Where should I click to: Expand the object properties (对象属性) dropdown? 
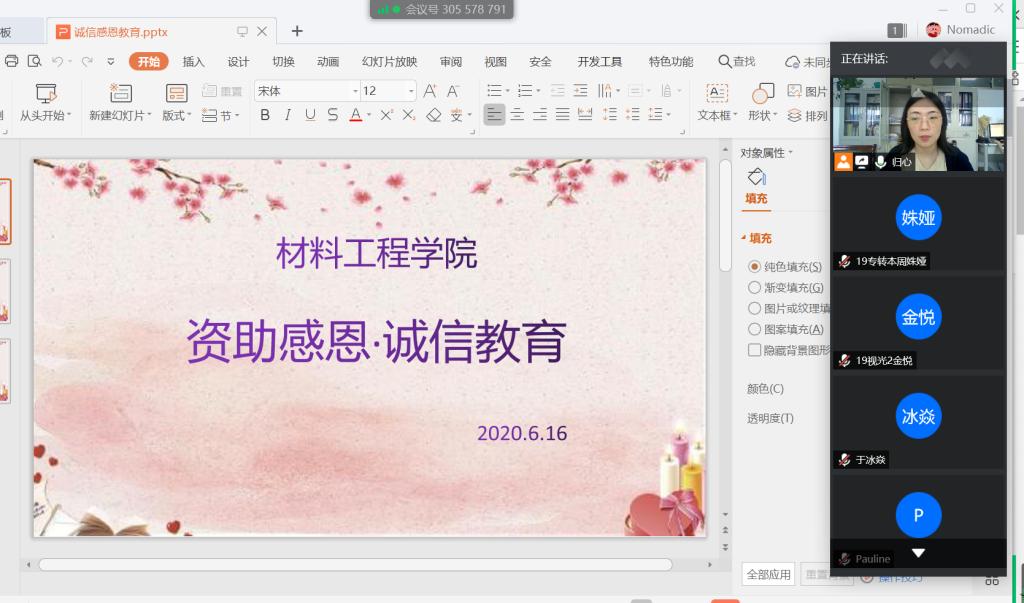pos(790,153)
